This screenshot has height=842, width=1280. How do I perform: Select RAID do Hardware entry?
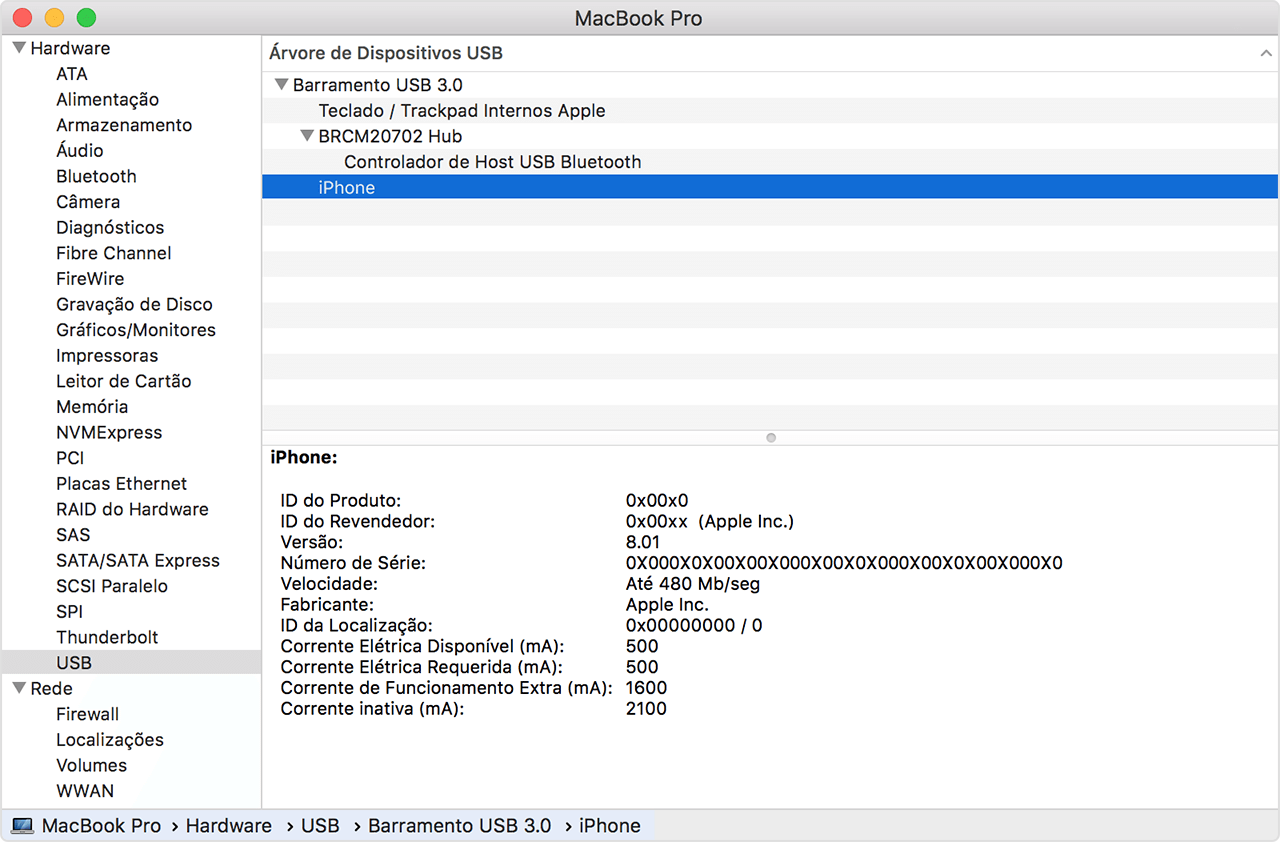pos(132,509)
